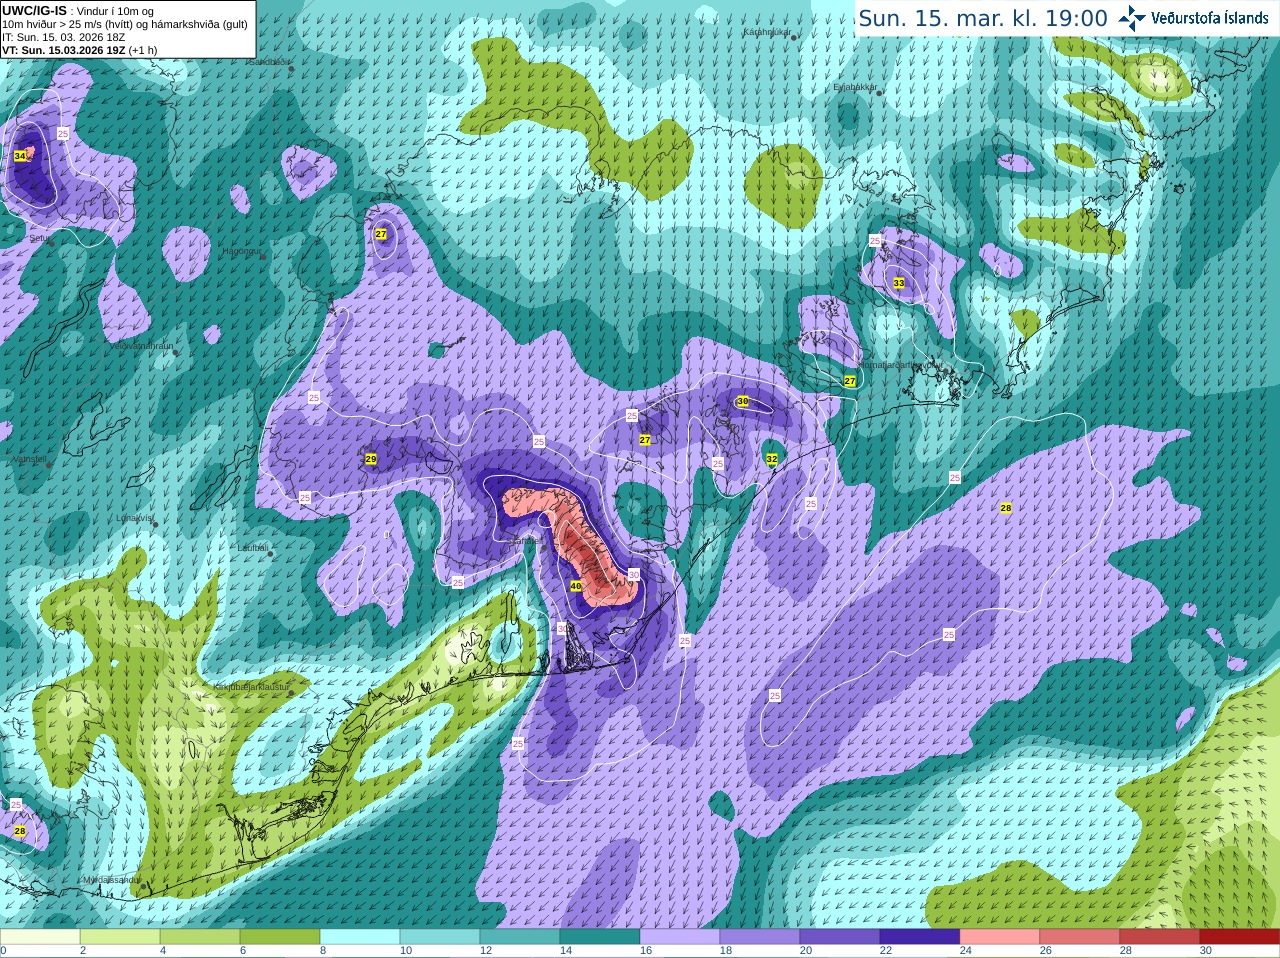The width and height of the screenshot is (1280, 958).
Task: Click the Veiðivatnahraun station label
Action: 141,346
